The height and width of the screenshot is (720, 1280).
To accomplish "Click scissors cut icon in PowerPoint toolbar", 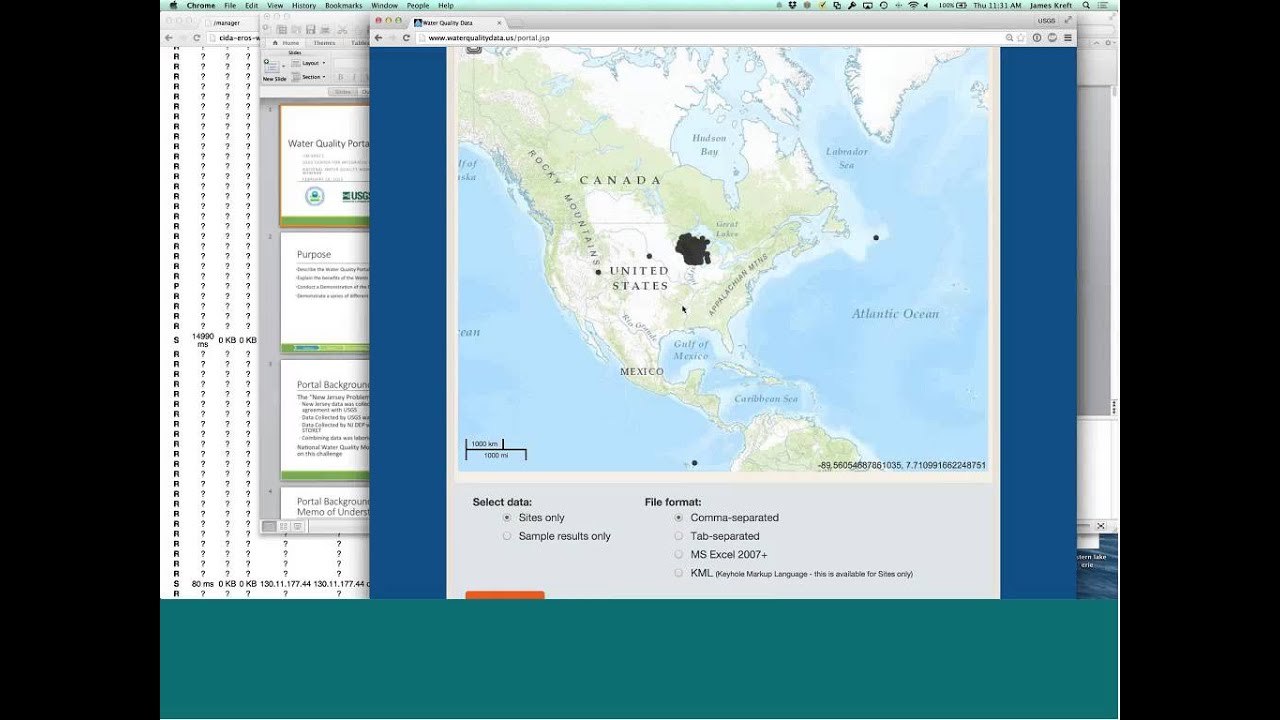I will 342,30.
